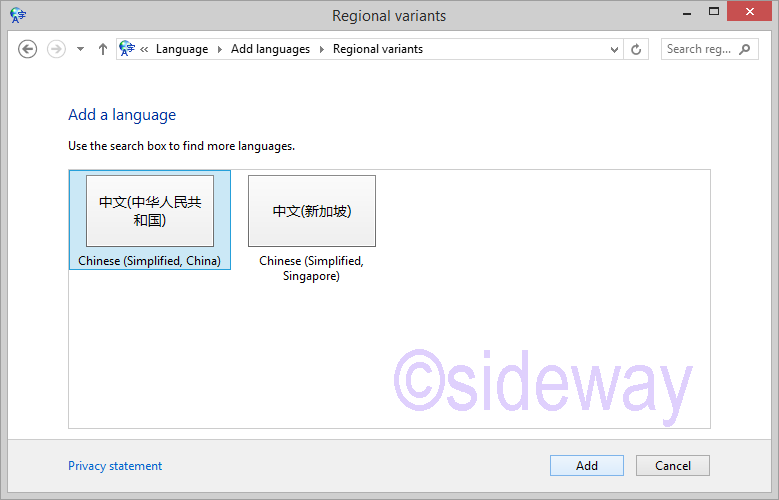Click the Forward navigation arrow
Image resolution: width=779 pixels, height=500 pixels.
point(57,49)
